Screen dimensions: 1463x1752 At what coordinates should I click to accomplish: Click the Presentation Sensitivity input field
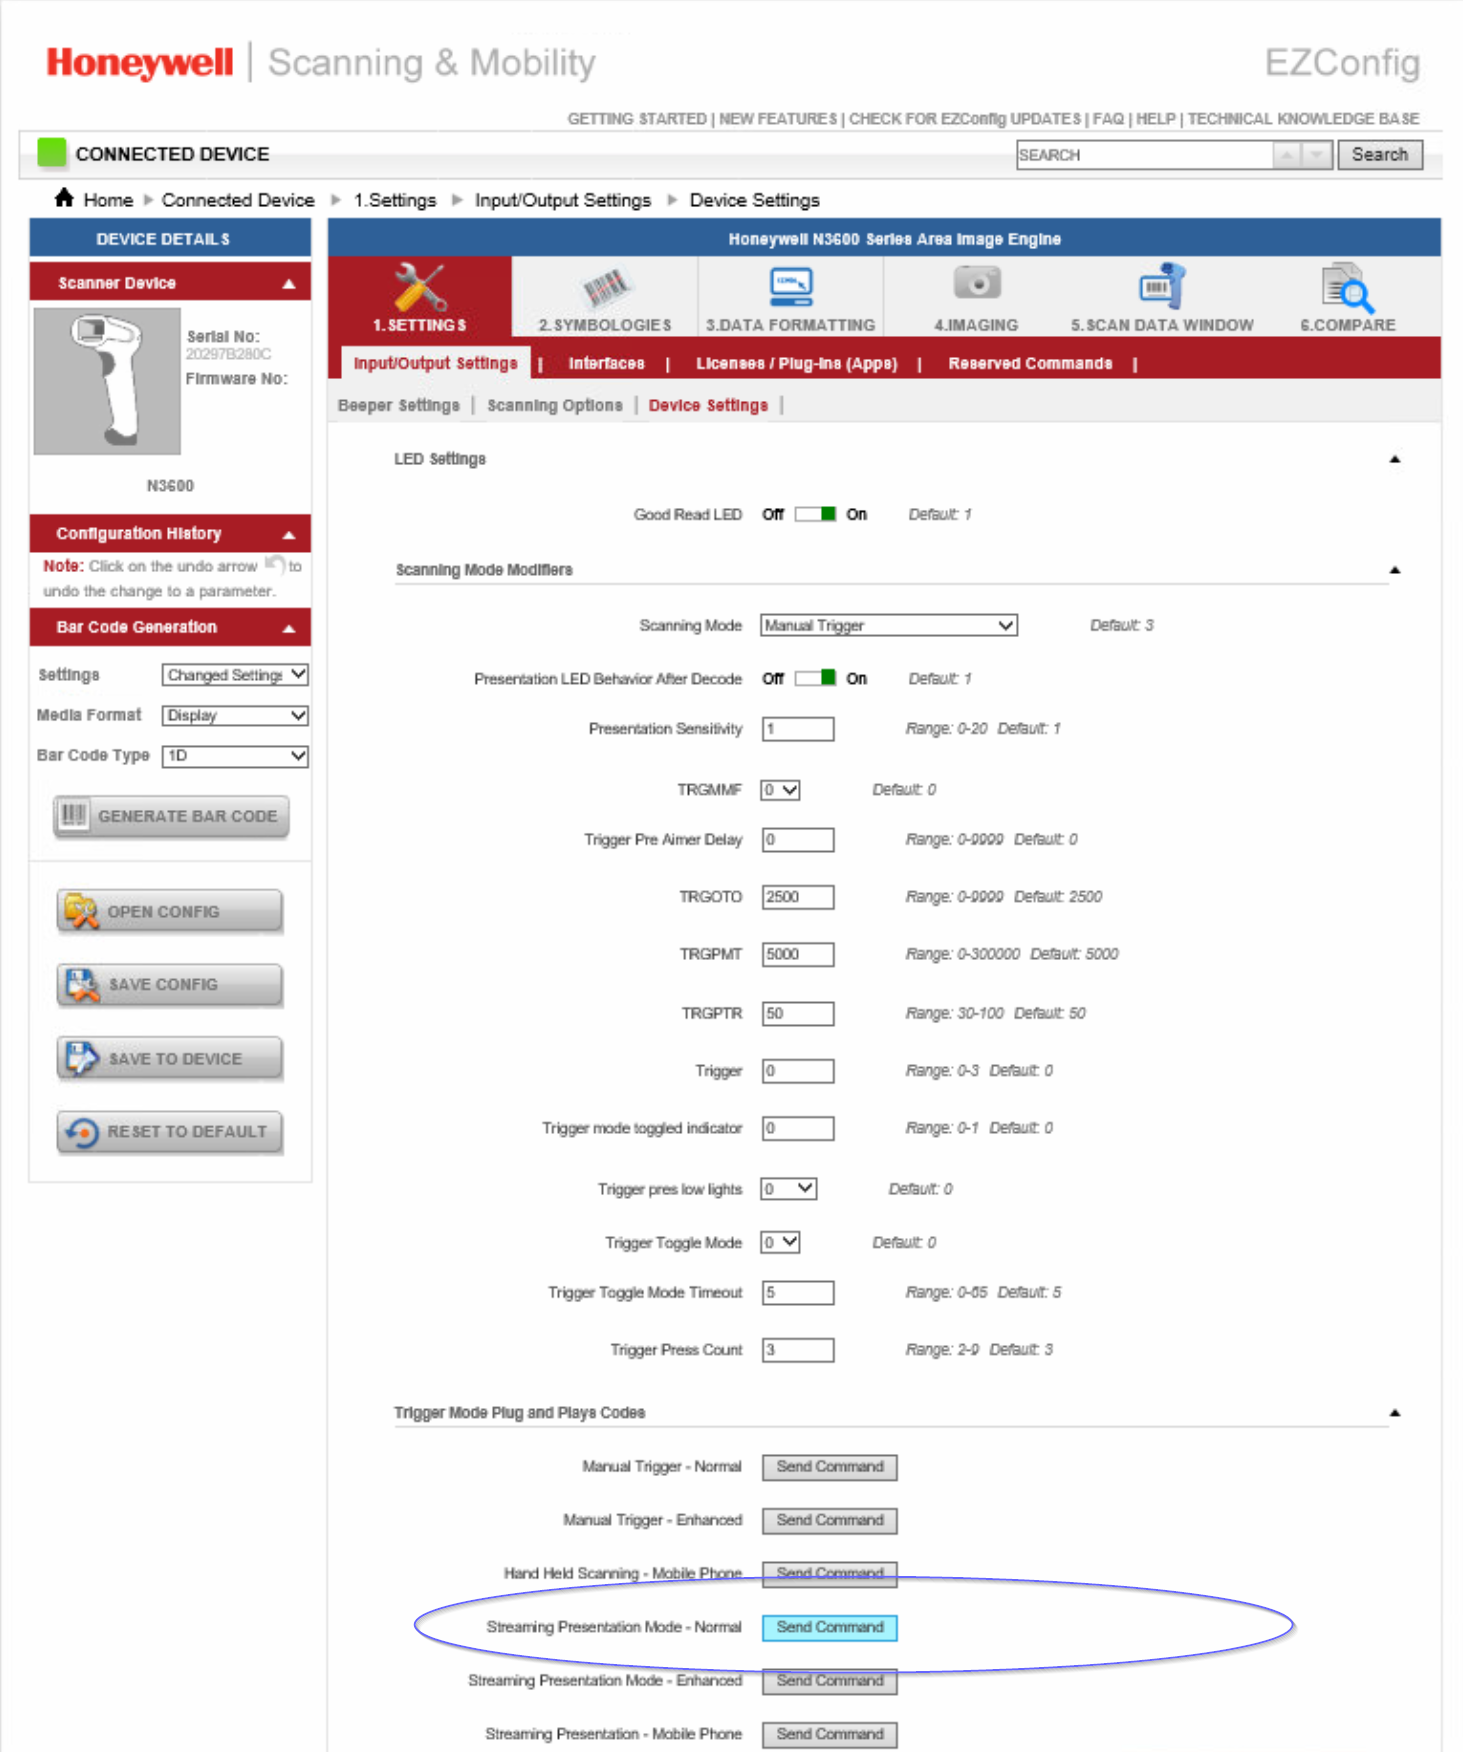(797, 729)
